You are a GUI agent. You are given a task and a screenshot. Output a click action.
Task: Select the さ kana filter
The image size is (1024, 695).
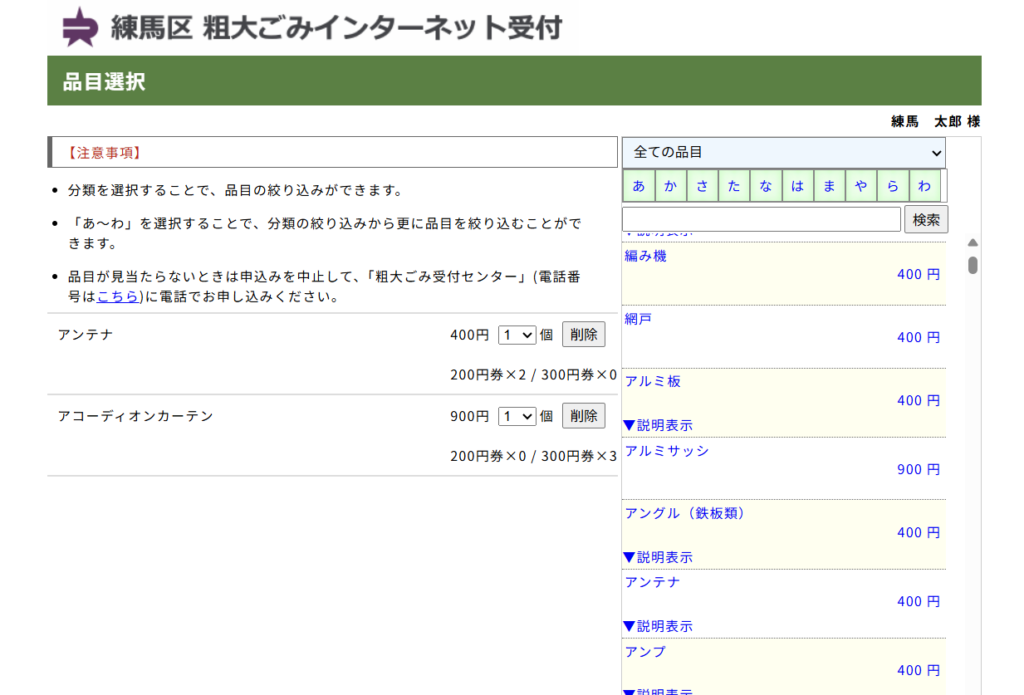tap(702, 186)
